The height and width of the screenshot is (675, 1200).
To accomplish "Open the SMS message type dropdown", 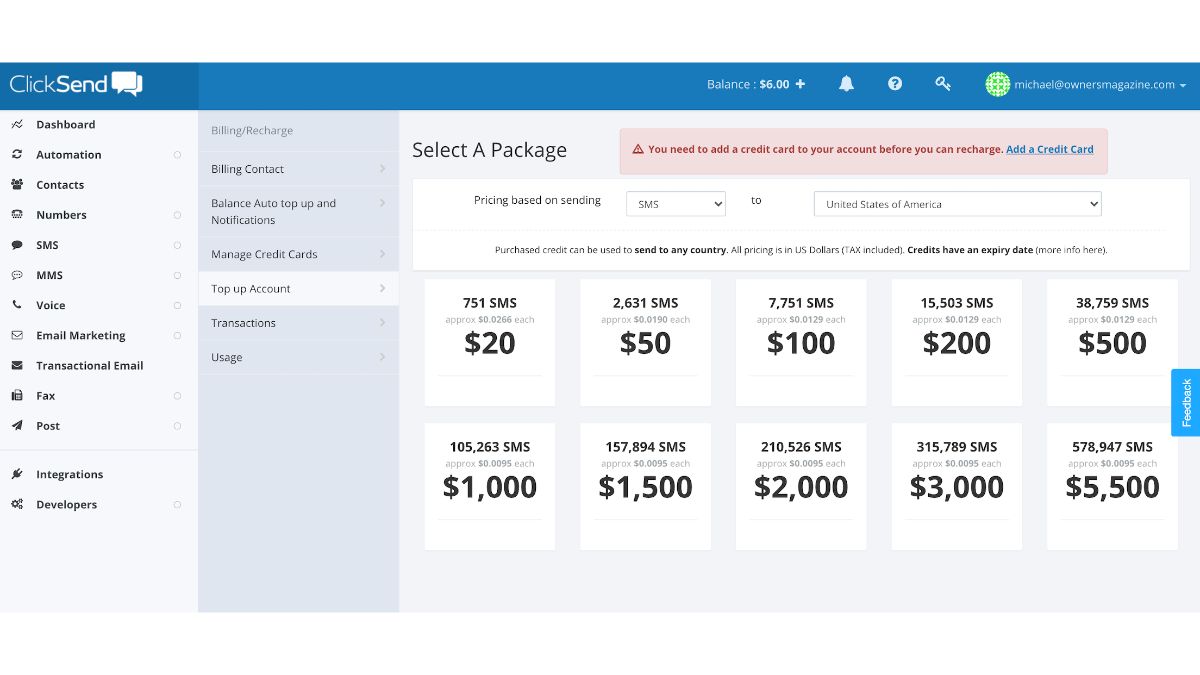I will 676,204.
